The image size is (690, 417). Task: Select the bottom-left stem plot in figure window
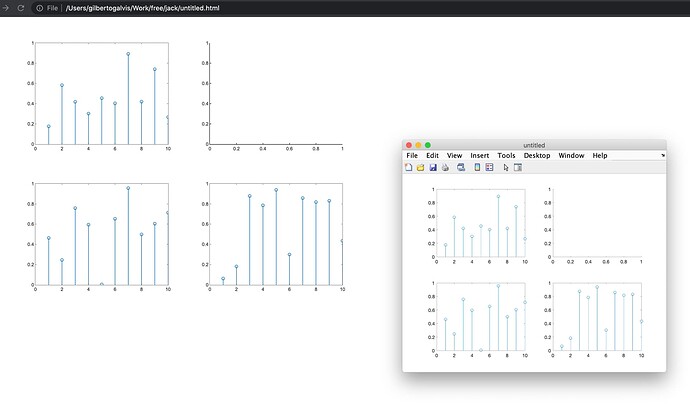point(481,317)
